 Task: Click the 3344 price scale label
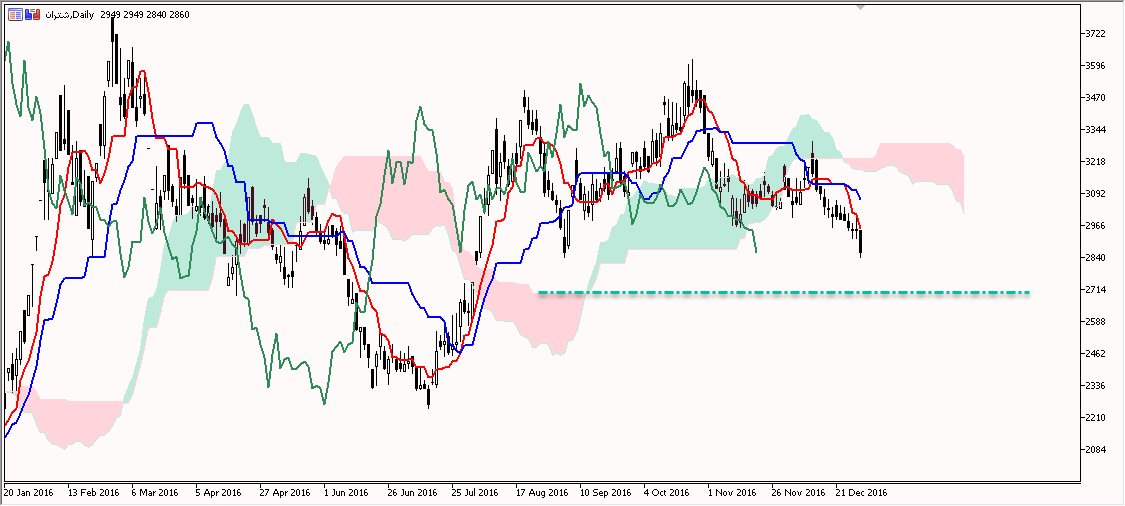pos(1097,130)
